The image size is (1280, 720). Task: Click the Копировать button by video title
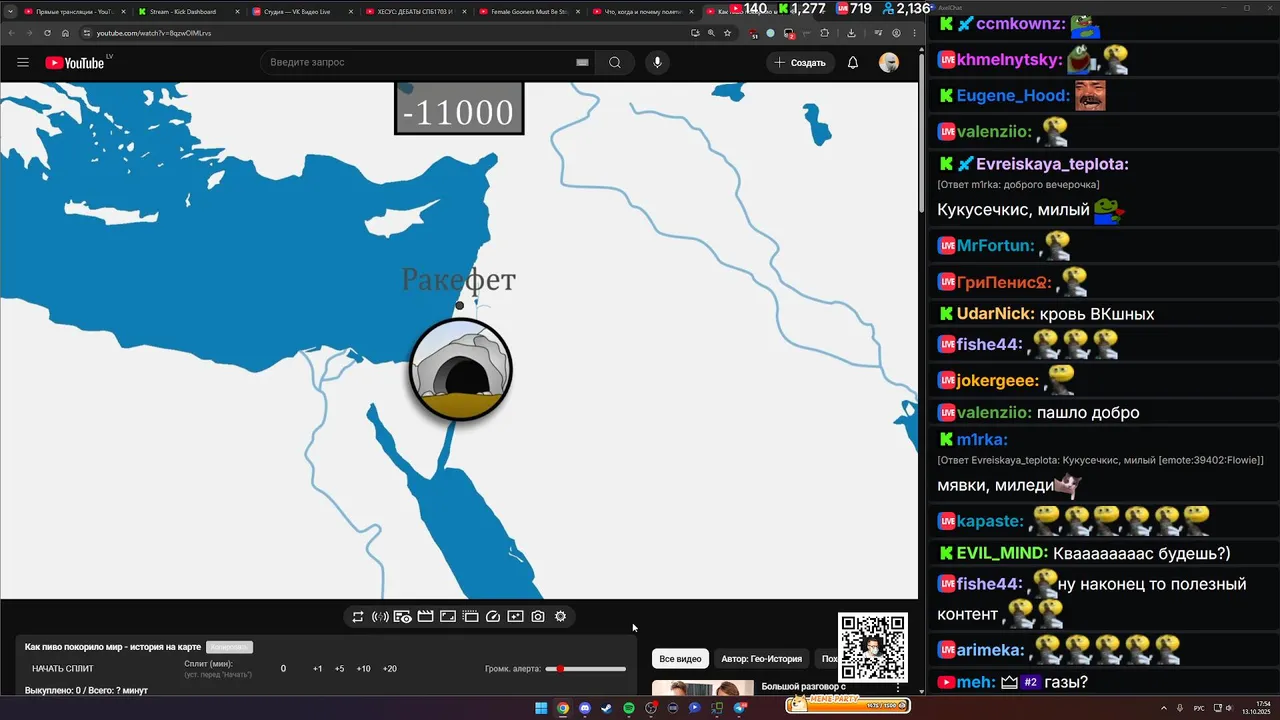coord(229,647)
